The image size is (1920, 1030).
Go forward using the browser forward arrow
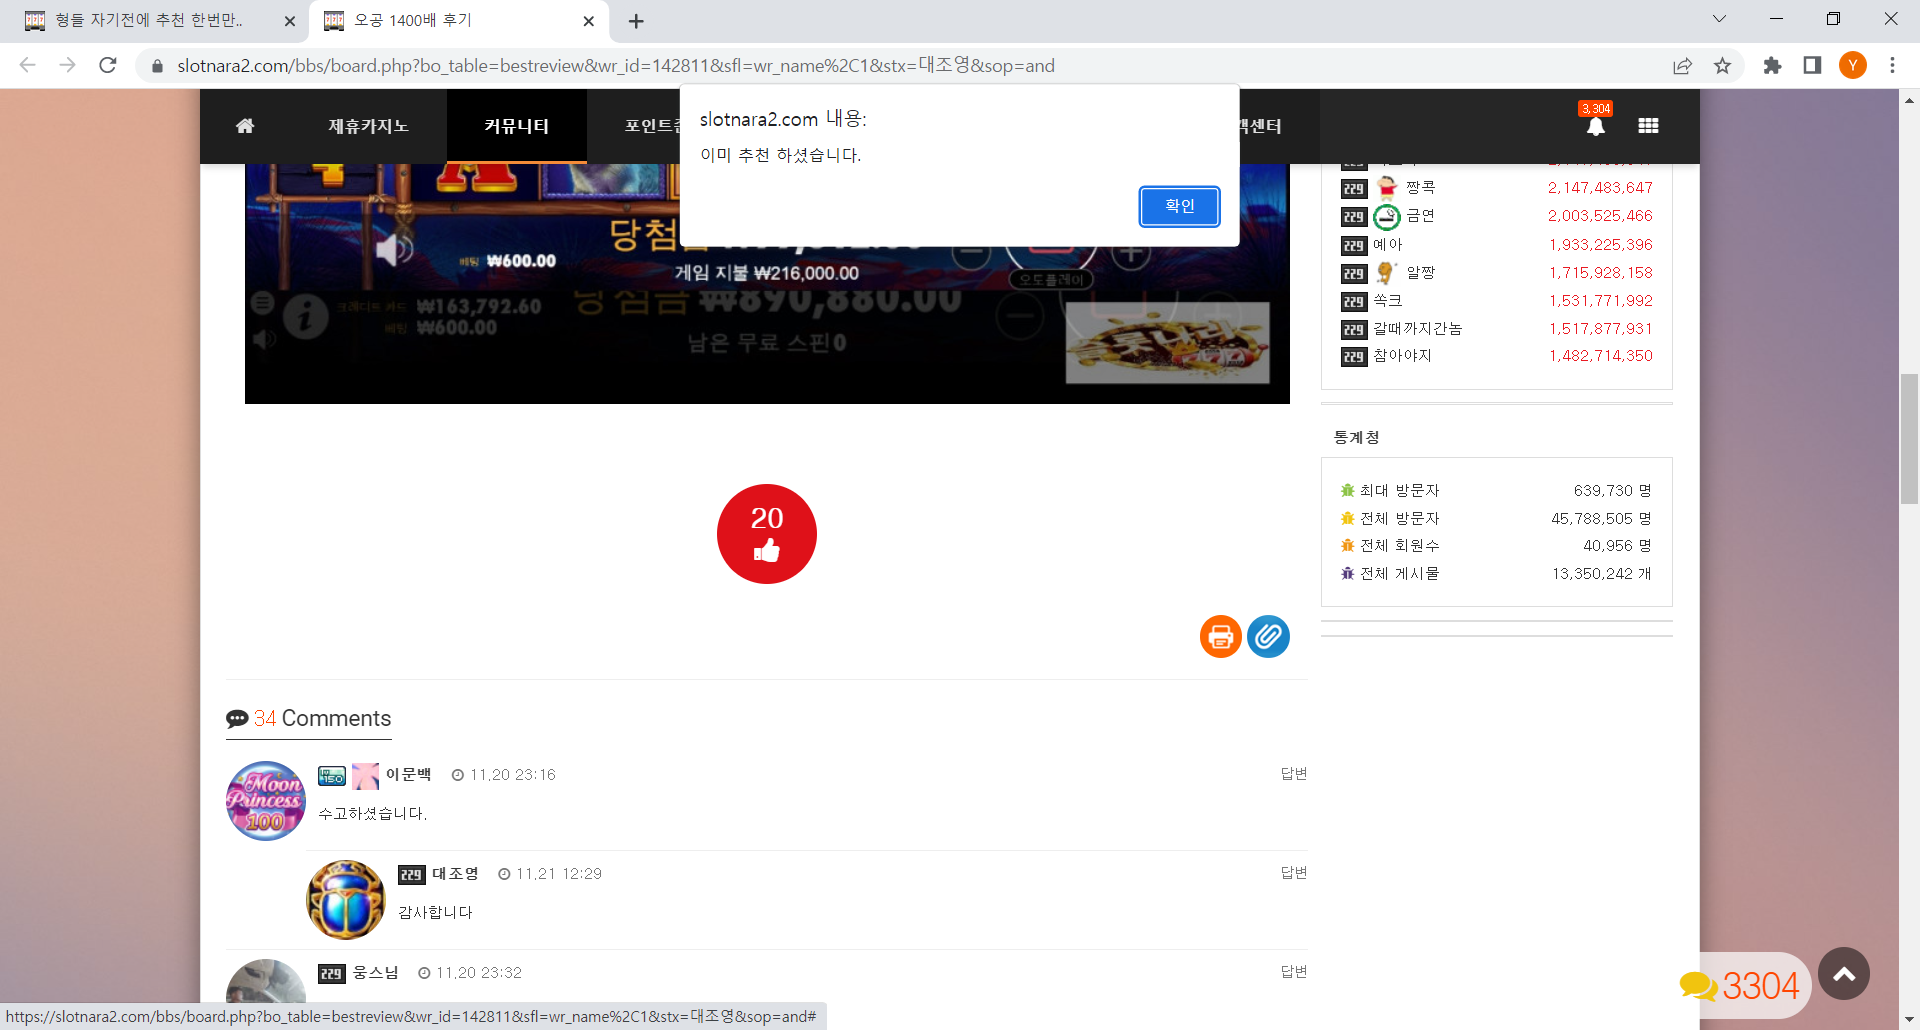click(68, 65)
